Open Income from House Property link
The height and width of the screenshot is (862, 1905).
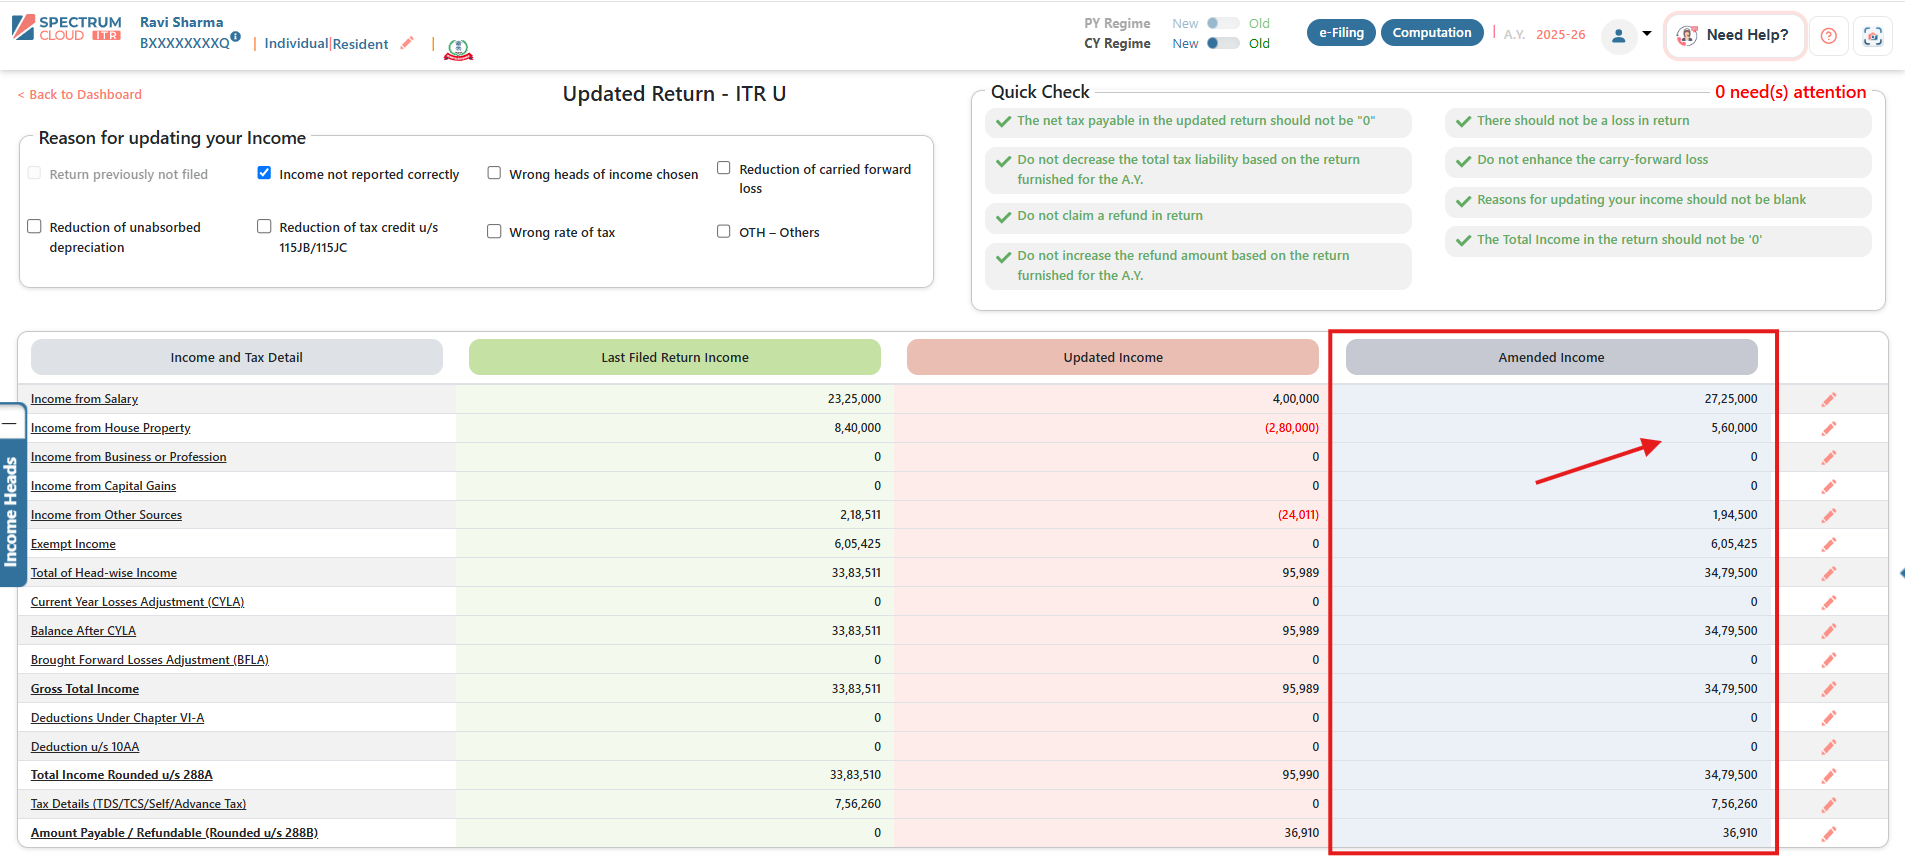tap(110, 428)
